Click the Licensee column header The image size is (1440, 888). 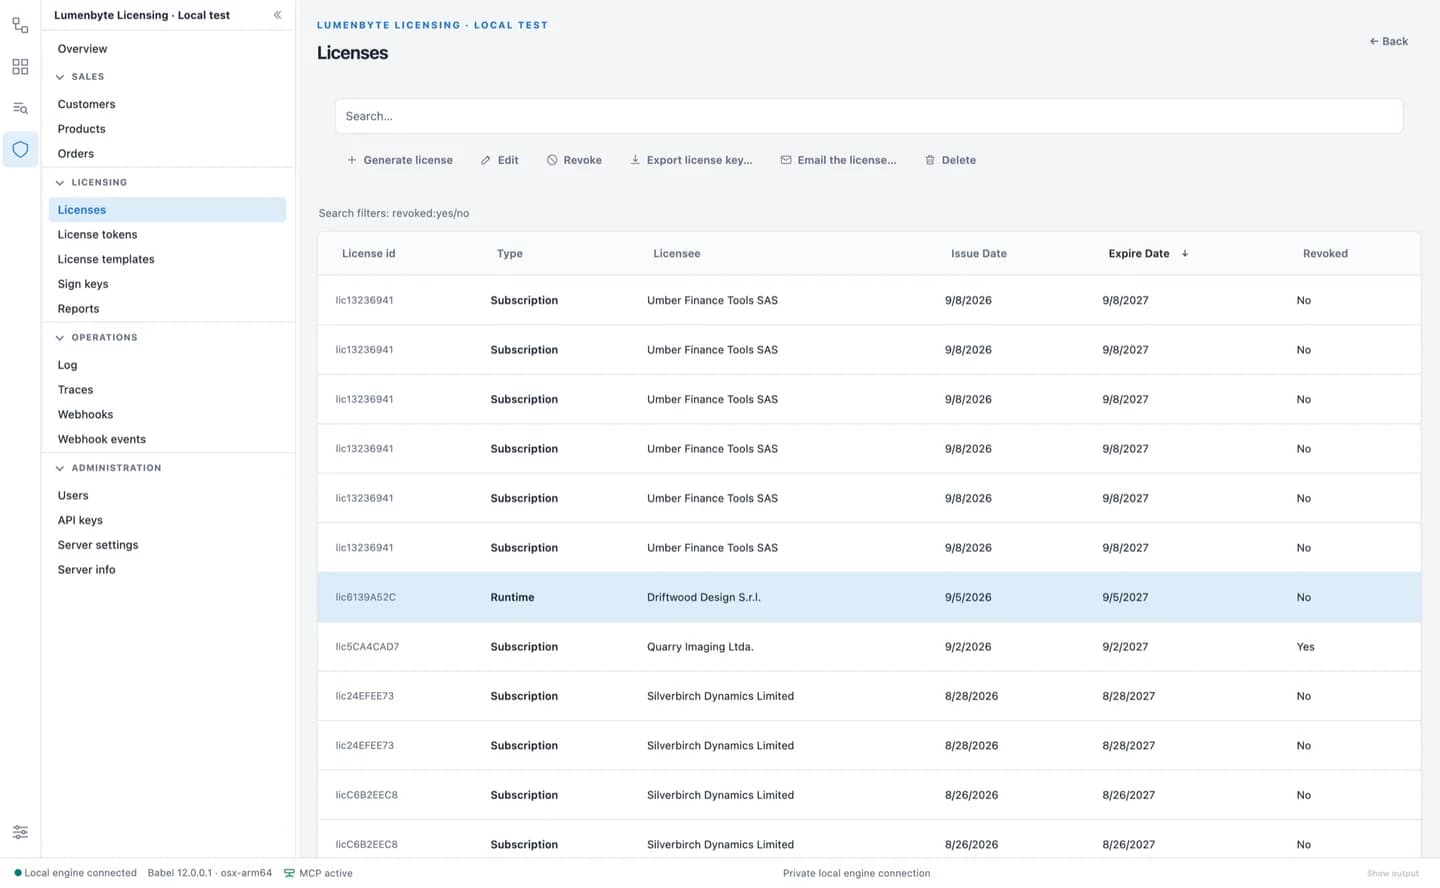coord(677,254)
